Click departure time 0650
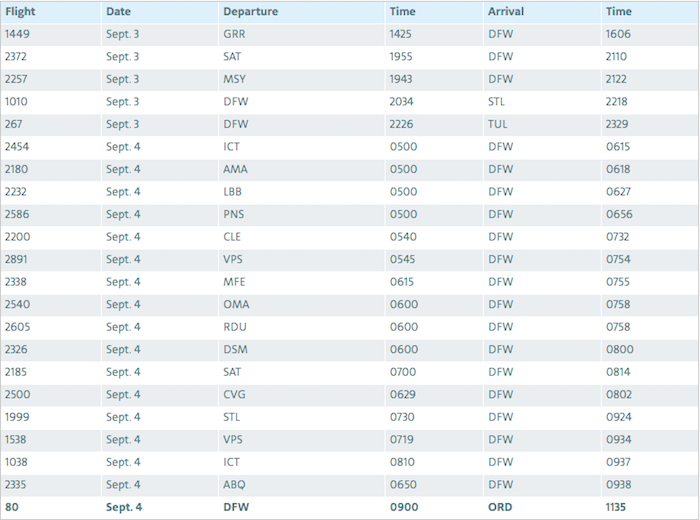The height and width of the screenshot is (520, 700). (404, 485)
